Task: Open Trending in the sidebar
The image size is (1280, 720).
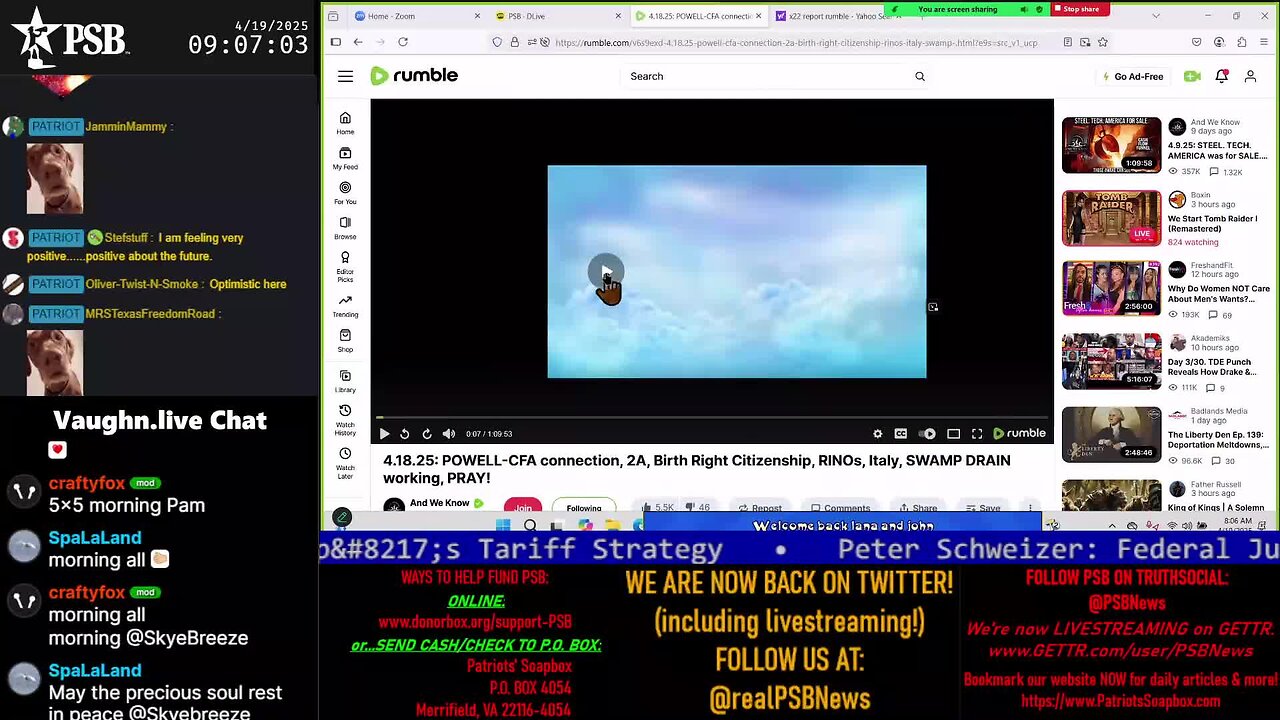Action: pyautogui.click(x=345, y=305)
